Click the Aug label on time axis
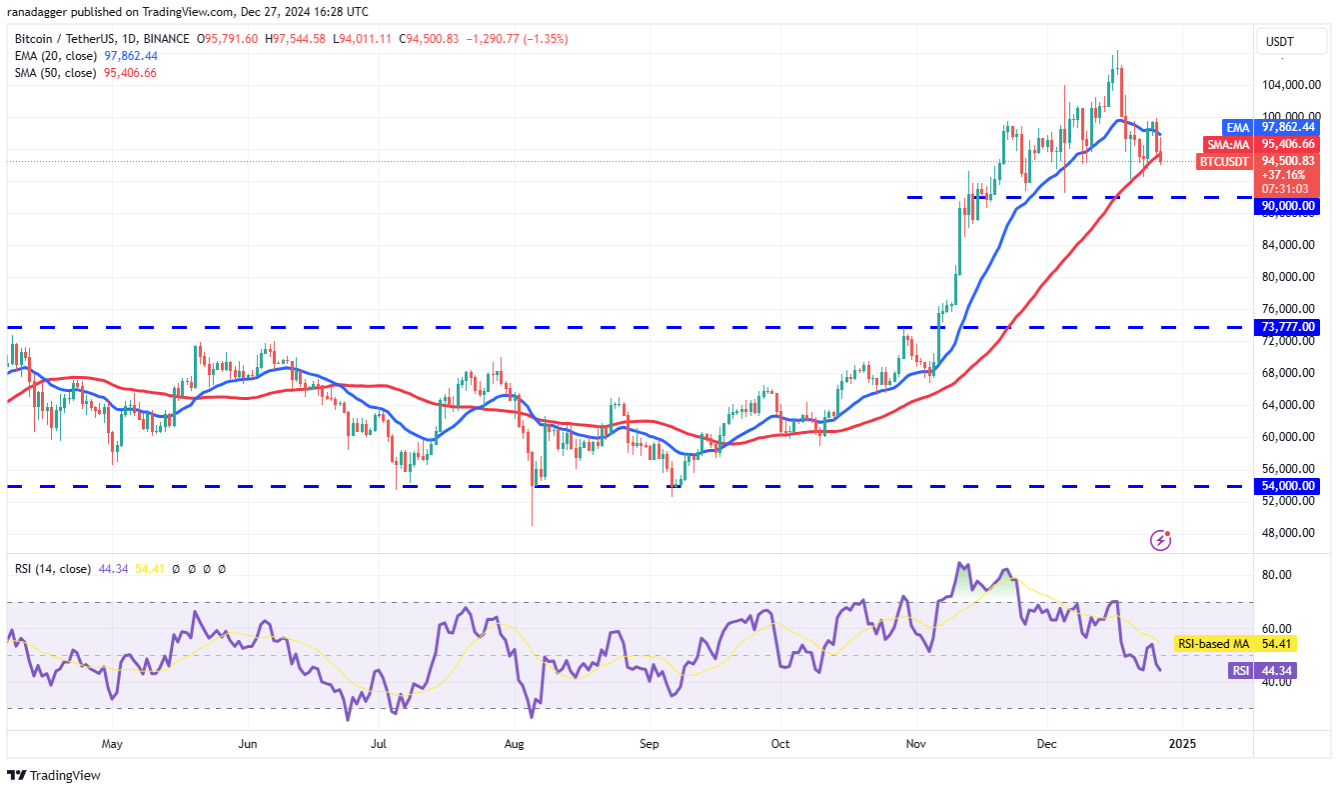 click(514, 744)
